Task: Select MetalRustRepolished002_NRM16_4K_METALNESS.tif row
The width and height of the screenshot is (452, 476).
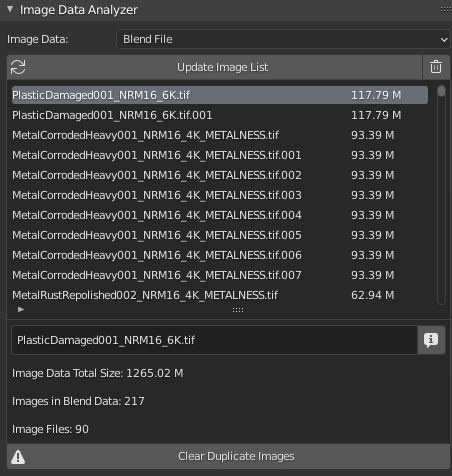Action: tap(220, 295)
